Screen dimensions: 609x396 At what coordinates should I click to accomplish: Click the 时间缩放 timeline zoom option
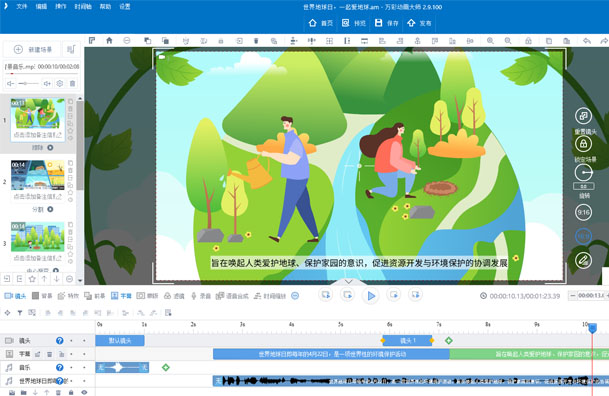270,296
